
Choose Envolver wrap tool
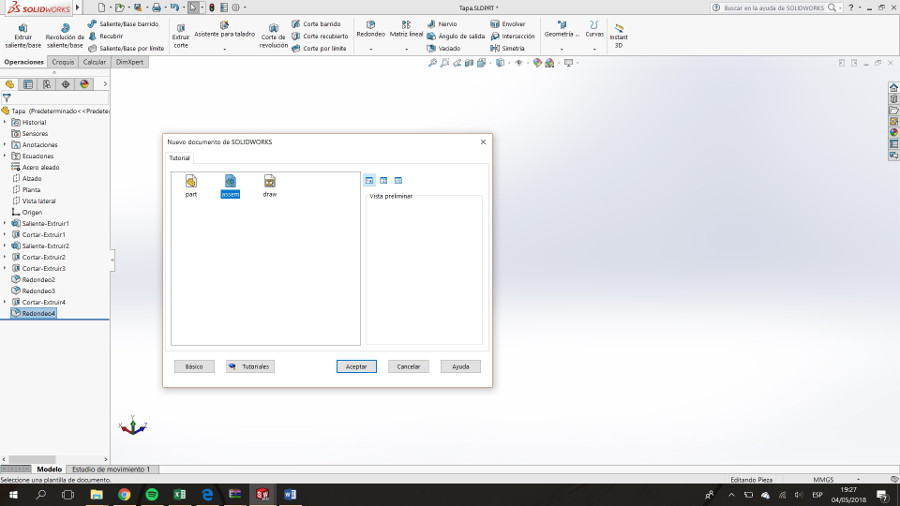point(508,24)
